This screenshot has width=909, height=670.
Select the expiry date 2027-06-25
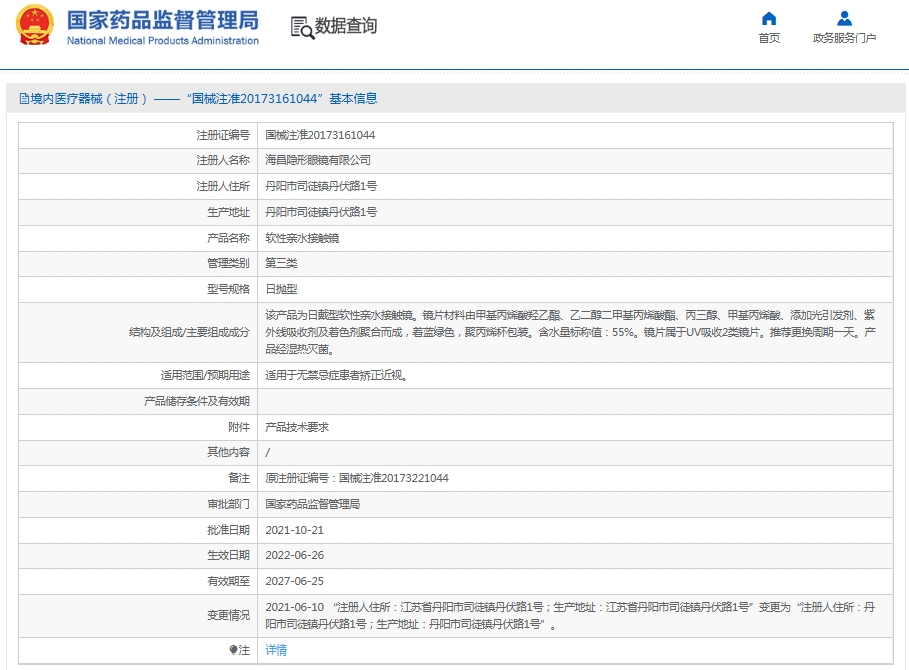pos(294,581)
